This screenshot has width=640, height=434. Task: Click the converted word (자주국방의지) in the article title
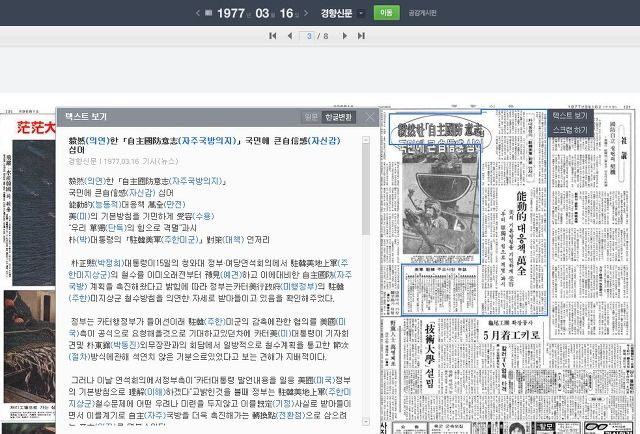point(208,140)
